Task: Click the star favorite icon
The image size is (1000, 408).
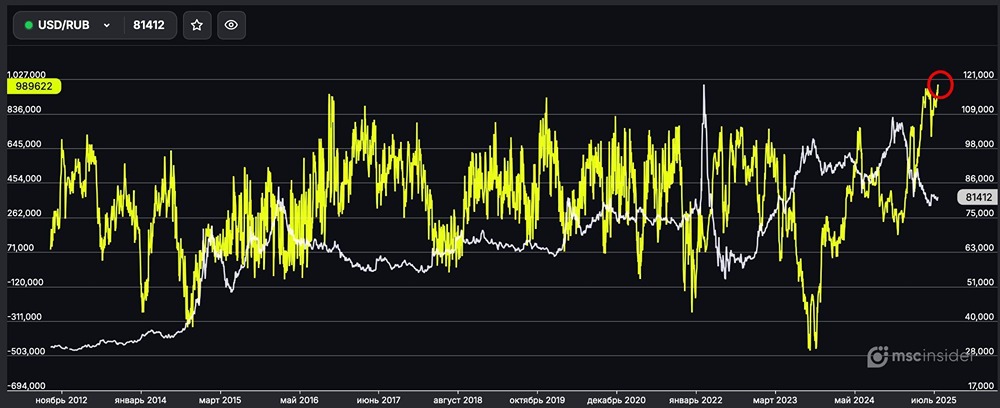Action: coord(197,26)
